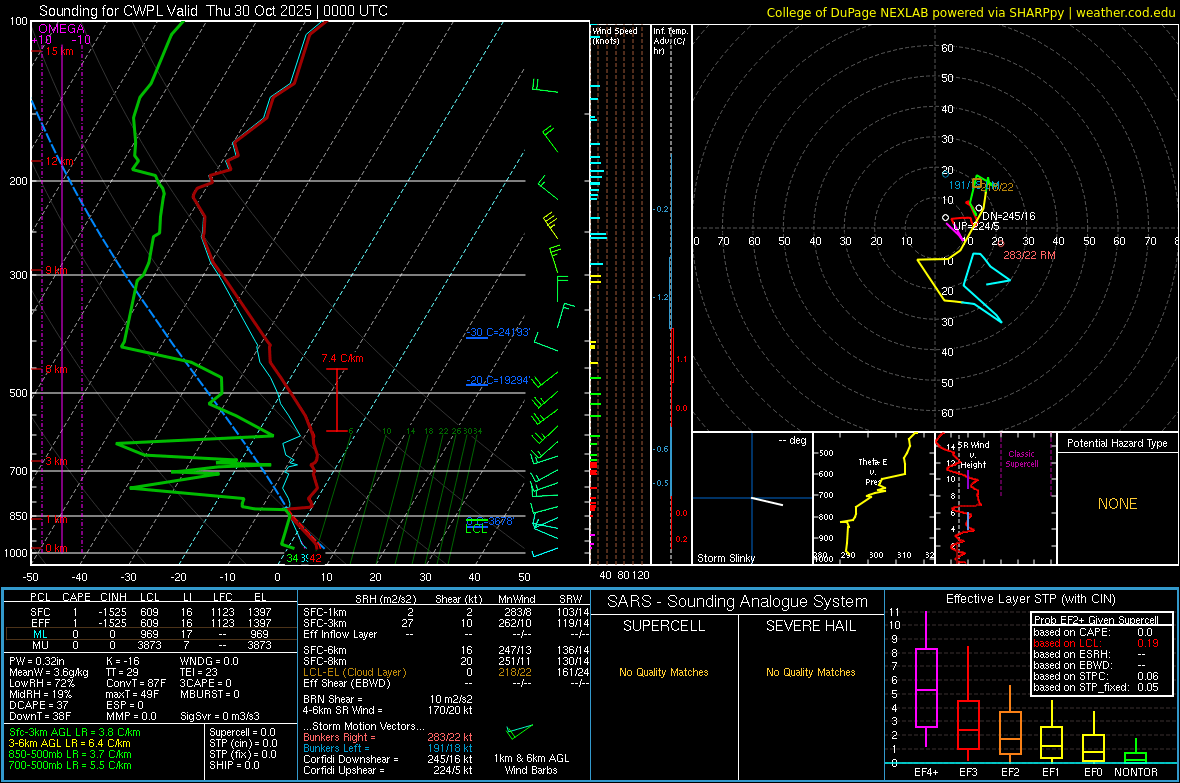Select the highlighted 'ML' parcel row label
The width and height of the screenshot is (1180, 783).
[x=41, y=635]
